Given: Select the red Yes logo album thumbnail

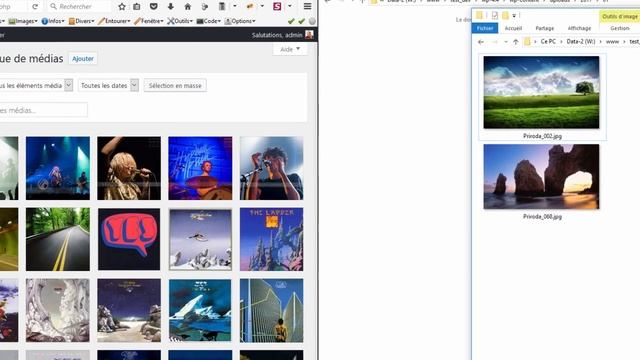Looking at the screenshot, I should pos(129,239).
